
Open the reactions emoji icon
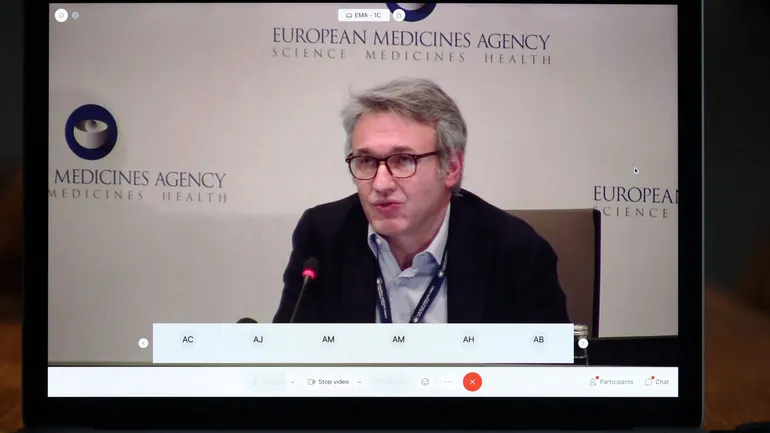click(x=425, y=382)
